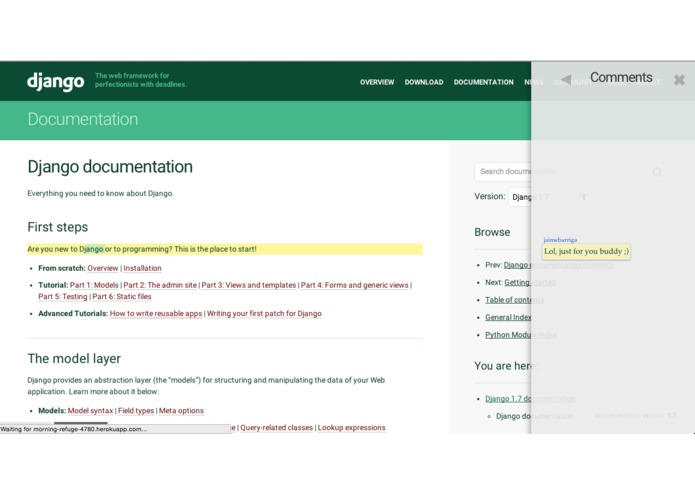Viewport: 695px width, 494px height.
Task: Open the Overview link under From scratch
Action: (x=103, y=268)
